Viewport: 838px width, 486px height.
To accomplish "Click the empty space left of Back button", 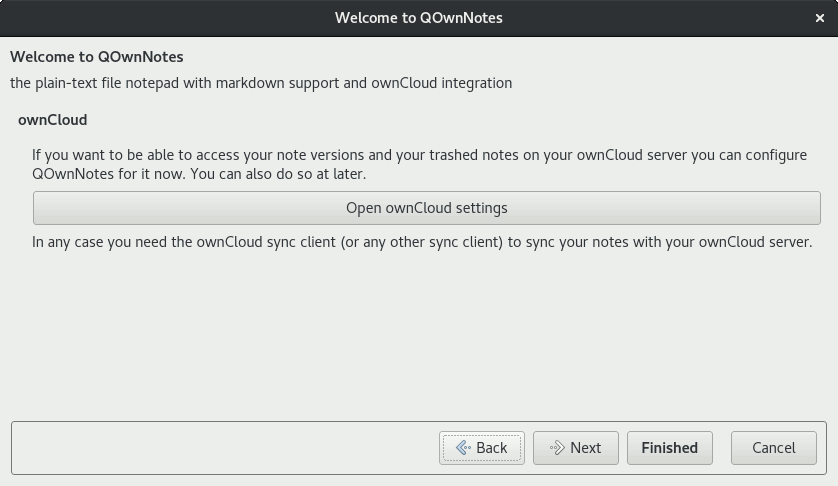I will 224,448.
